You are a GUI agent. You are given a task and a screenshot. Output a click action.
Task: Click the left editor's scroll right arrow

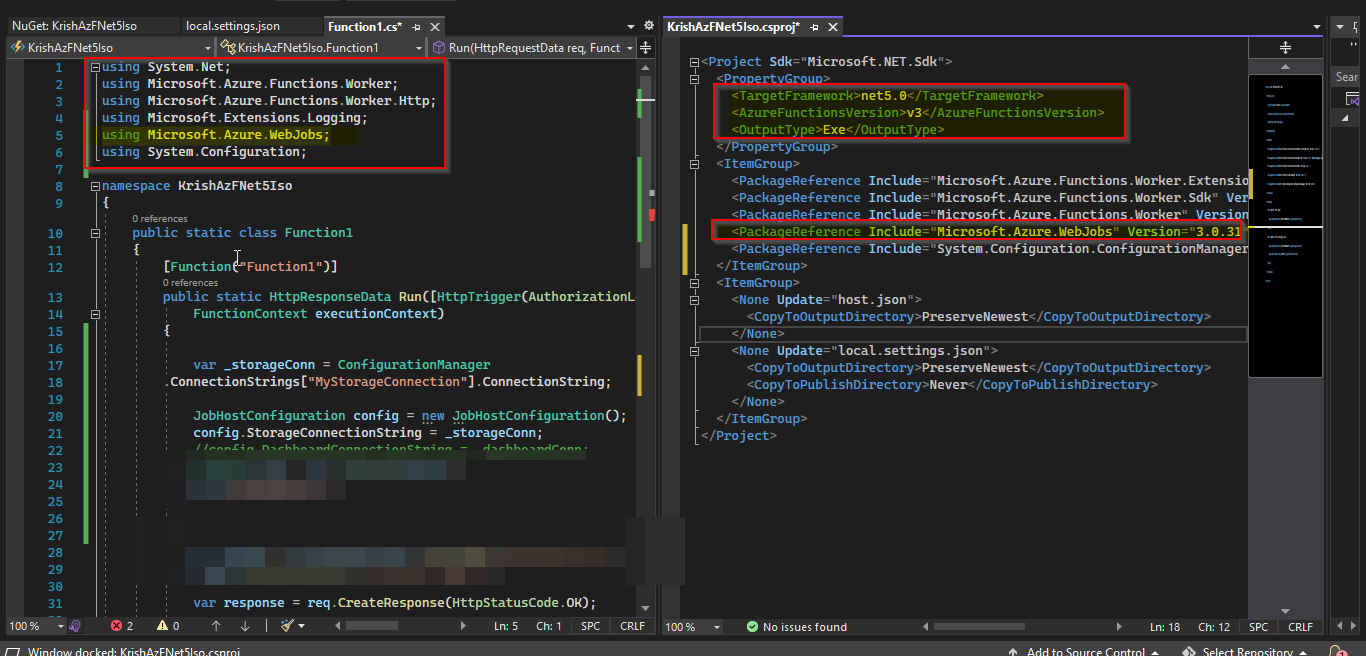click(462, 627)
